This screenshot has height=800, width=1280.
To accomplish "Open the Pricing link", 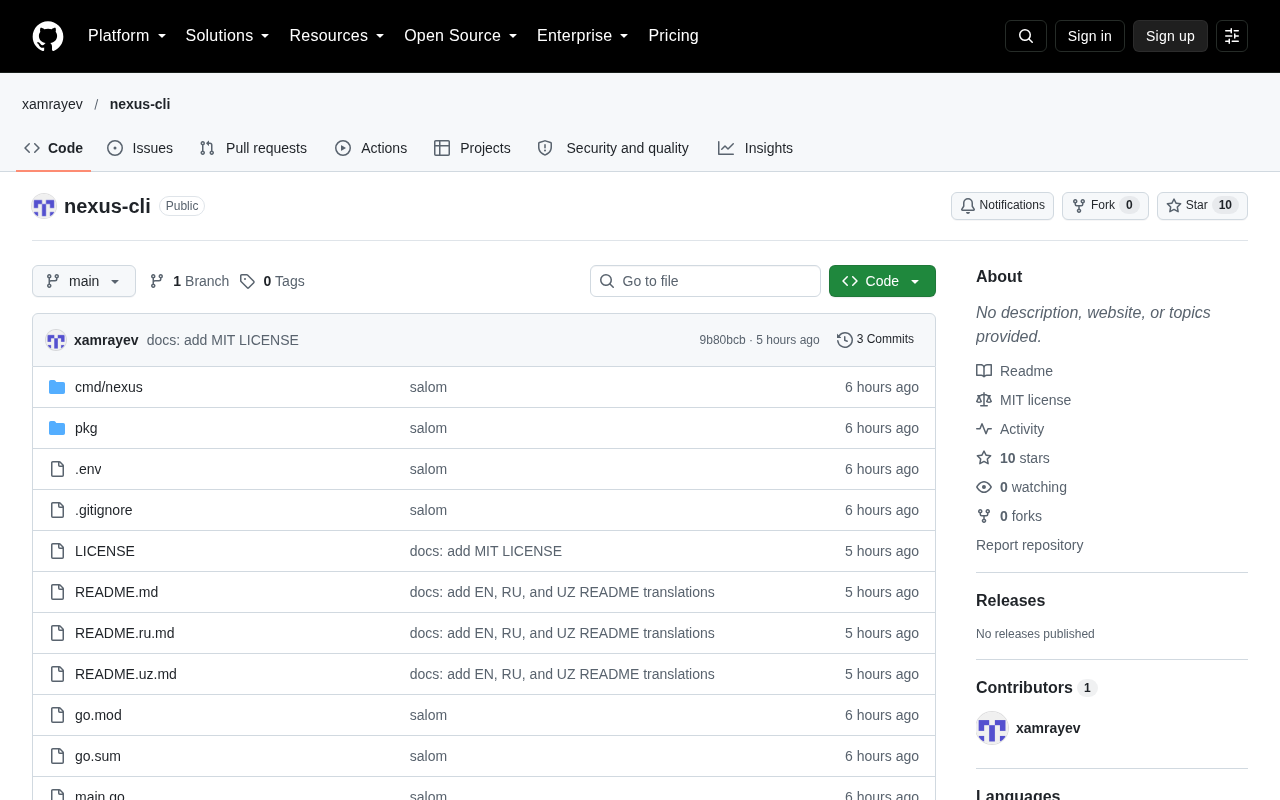I will click(673, 36).
